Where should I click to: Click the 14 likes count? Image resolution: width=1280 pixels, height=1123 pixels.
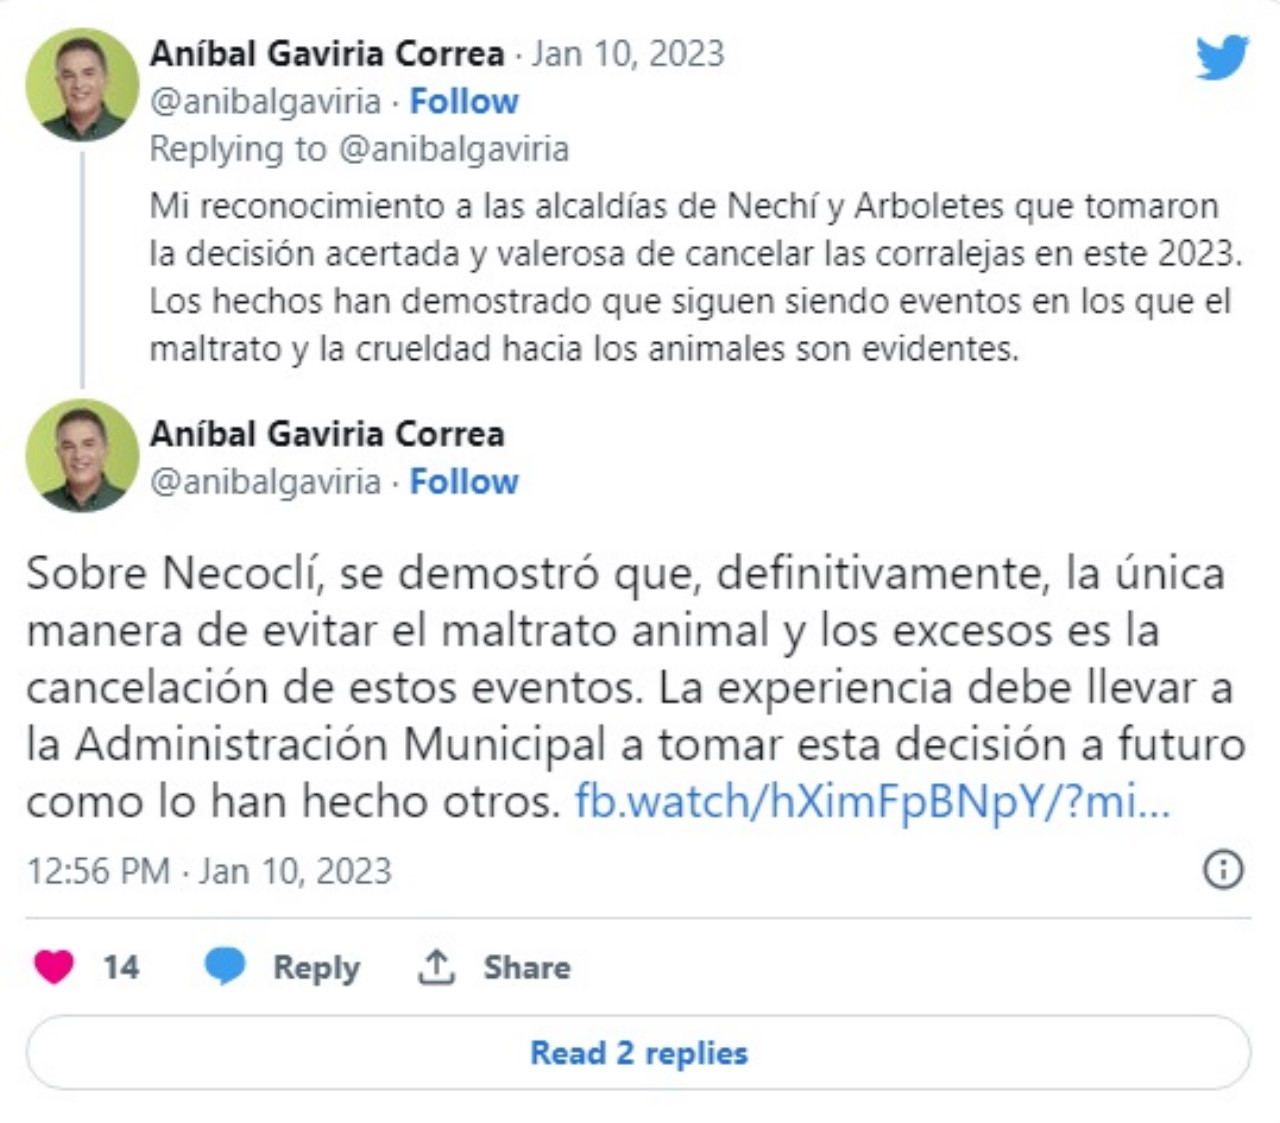[x=121, y=967]
